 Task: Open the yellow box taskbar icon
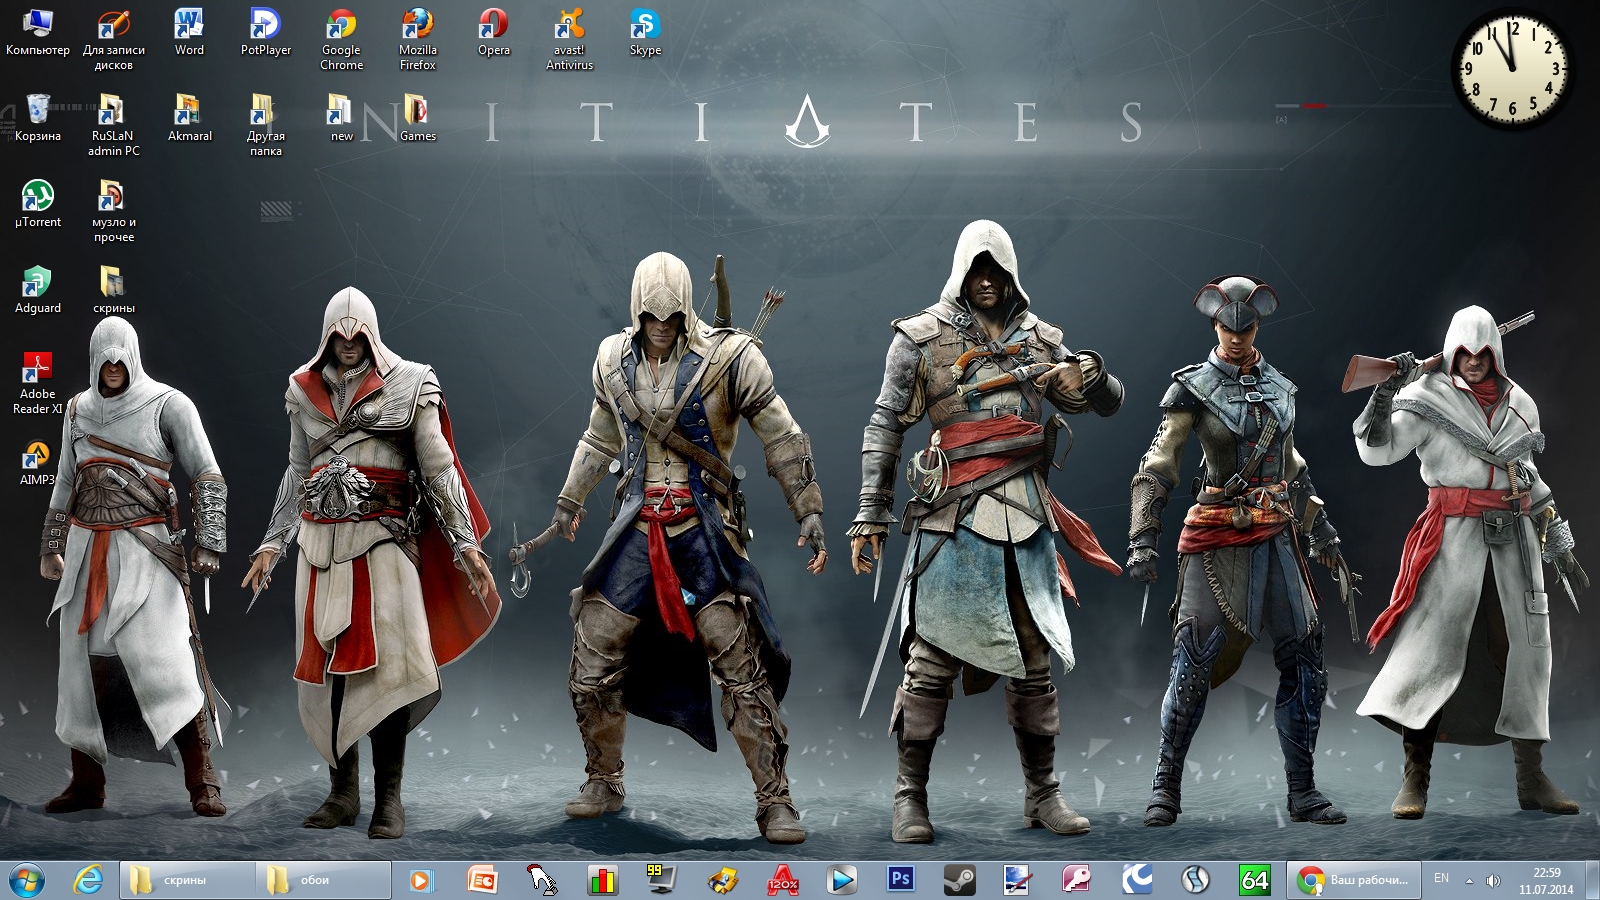coord(722,880)
